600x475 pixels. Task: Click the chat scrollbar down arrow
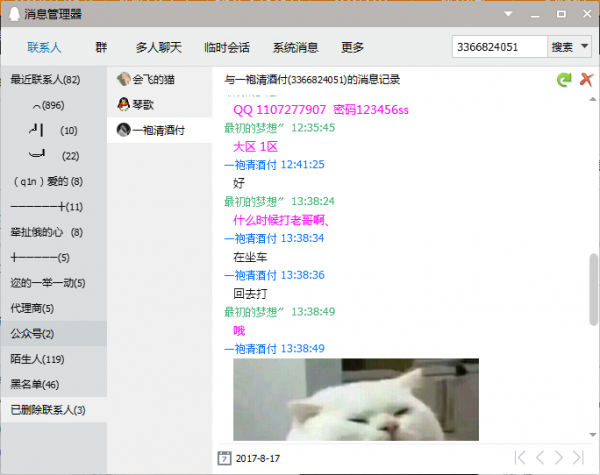tap(593, 435)
